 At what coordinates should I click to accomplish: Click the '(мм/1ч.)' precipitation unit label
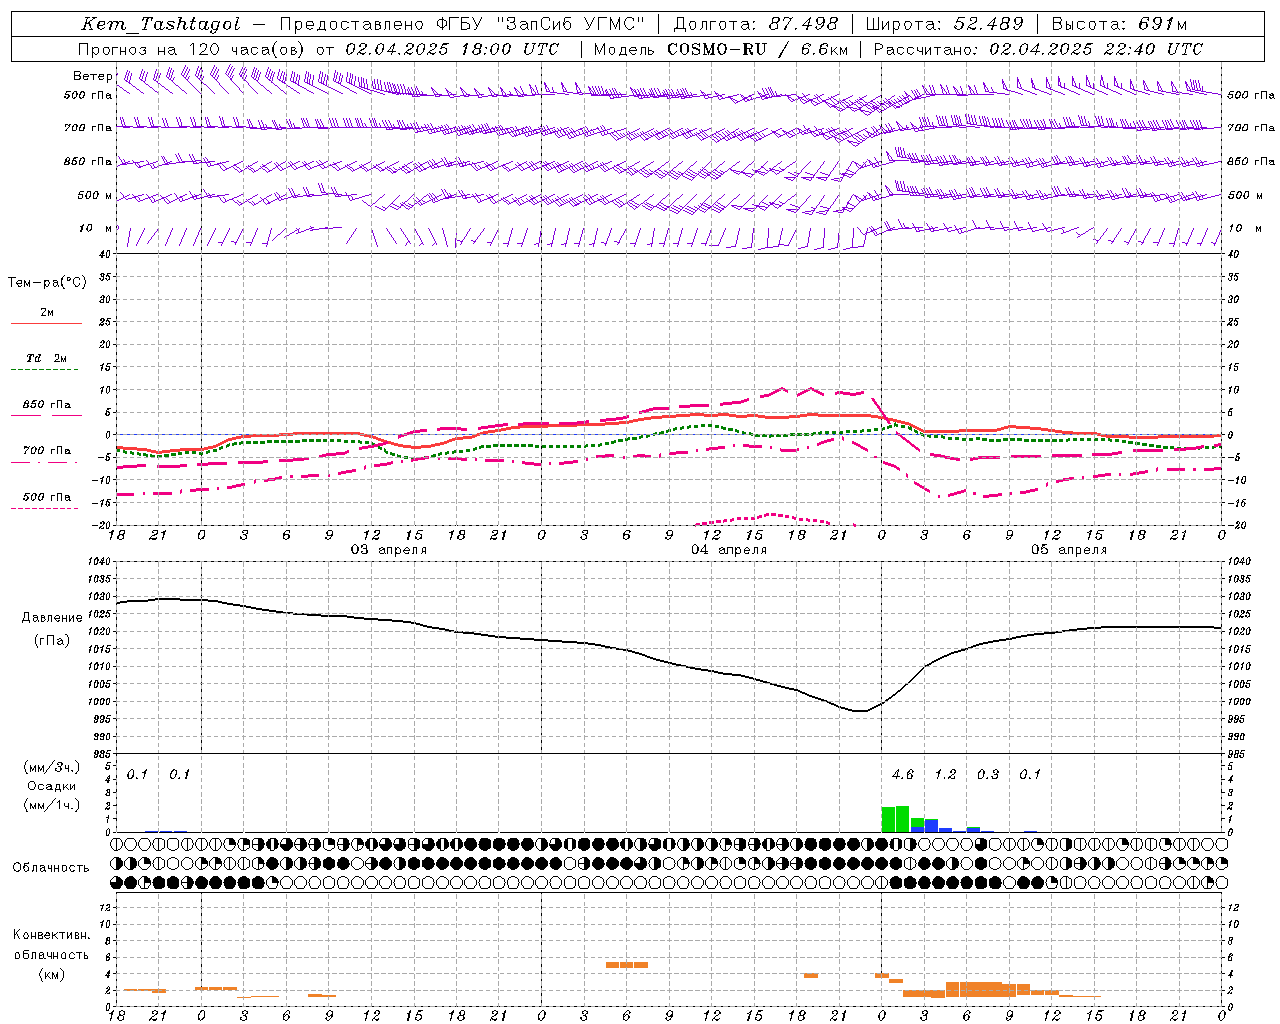(52, 805)
